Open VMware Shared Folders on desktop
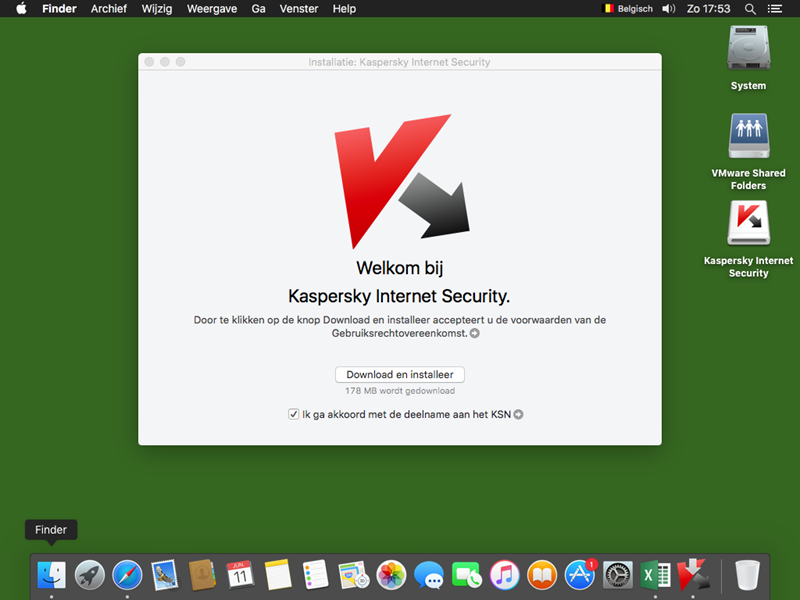The height and width of the screenshot is (600, 800). [748, 136]
